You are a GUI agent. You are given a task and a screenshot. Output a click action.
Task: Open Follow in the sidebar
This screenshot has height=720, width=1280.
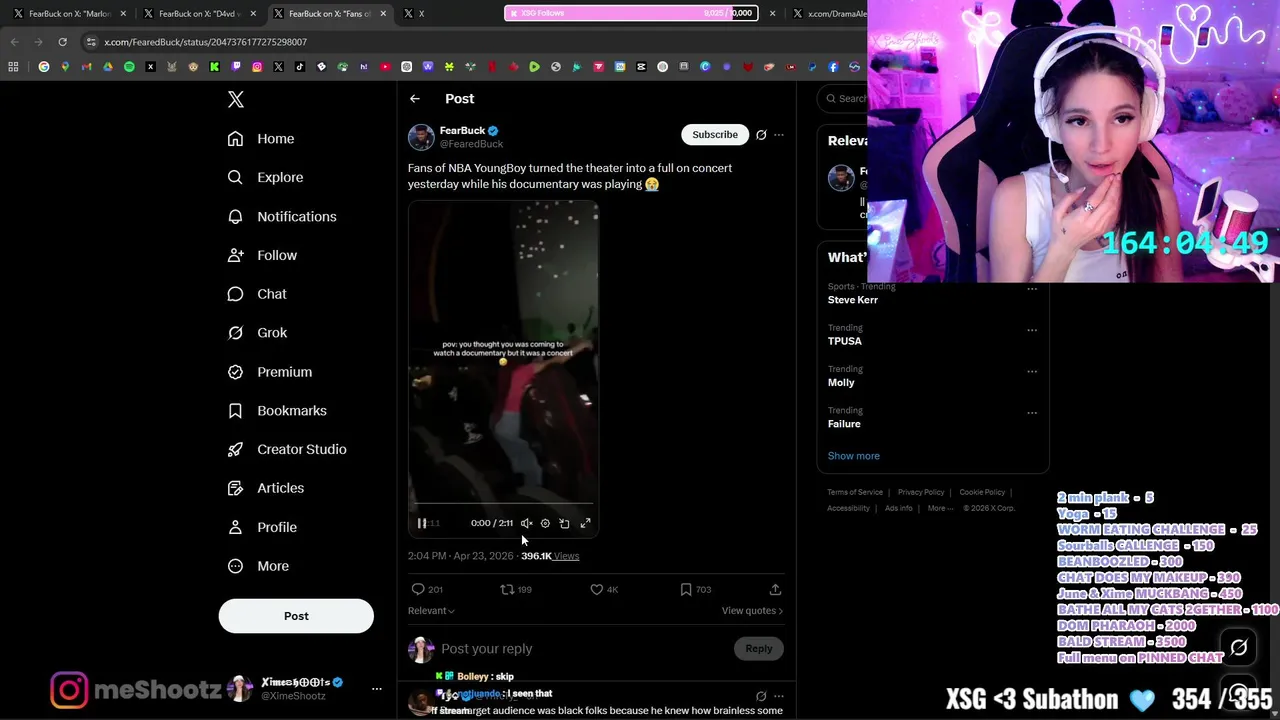tap(262, 256)
